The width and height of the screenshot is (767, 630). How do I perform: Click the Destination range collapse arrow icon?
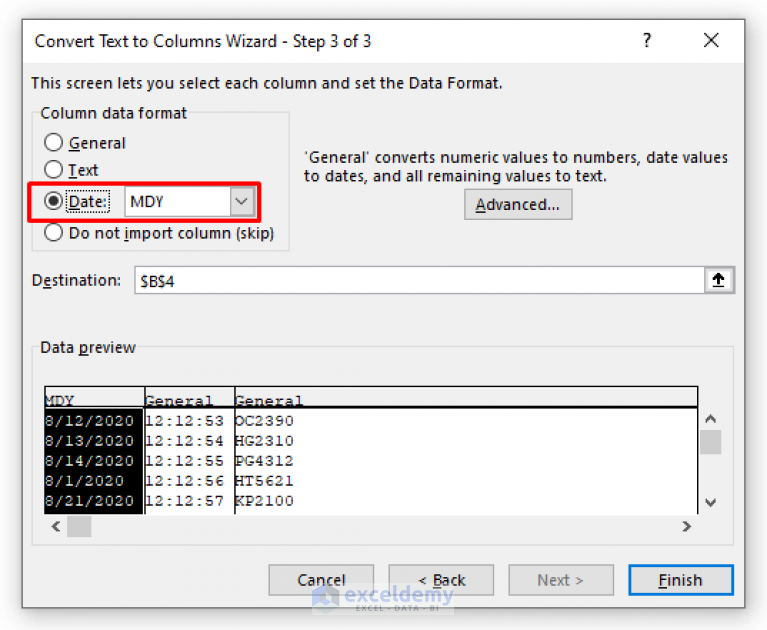[x=718, y=280]
